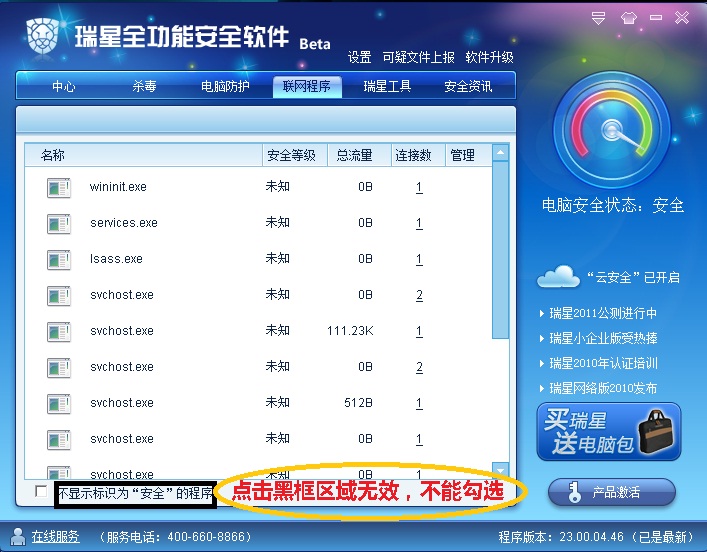Open the 安全资讯 tab
707x552 pixels.
[468, 86]
